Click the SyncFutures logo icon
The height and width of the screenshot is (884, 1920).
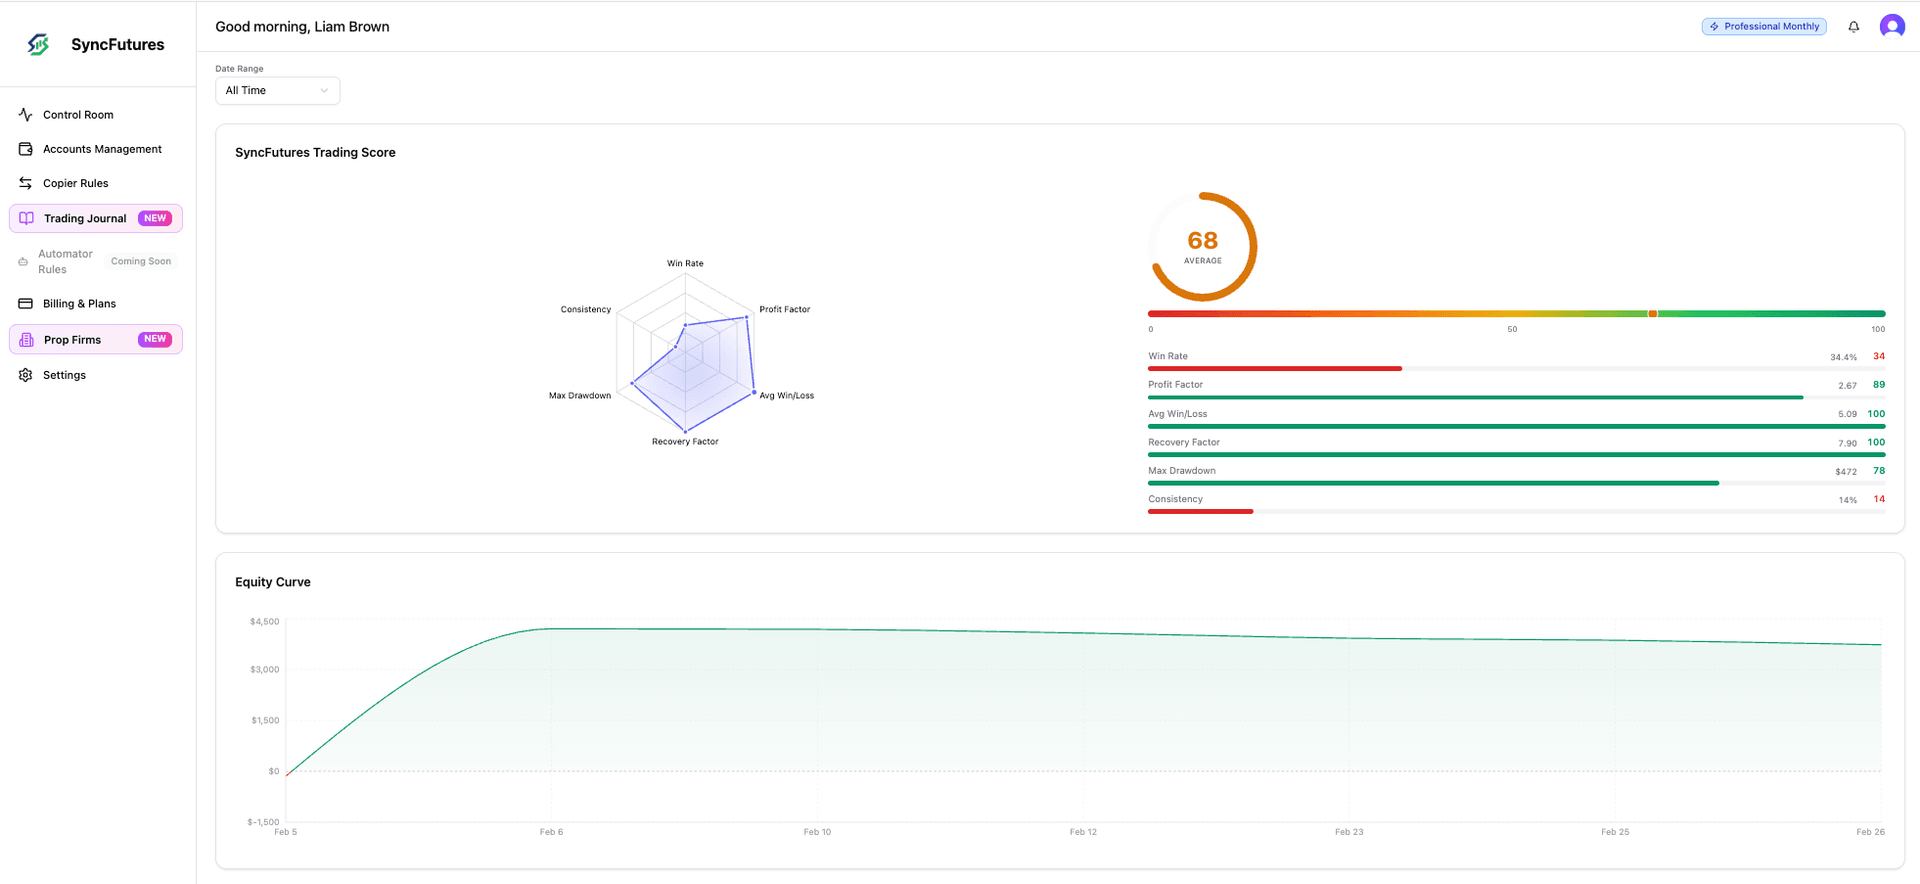pyautogui.click(x=38, y=44)
